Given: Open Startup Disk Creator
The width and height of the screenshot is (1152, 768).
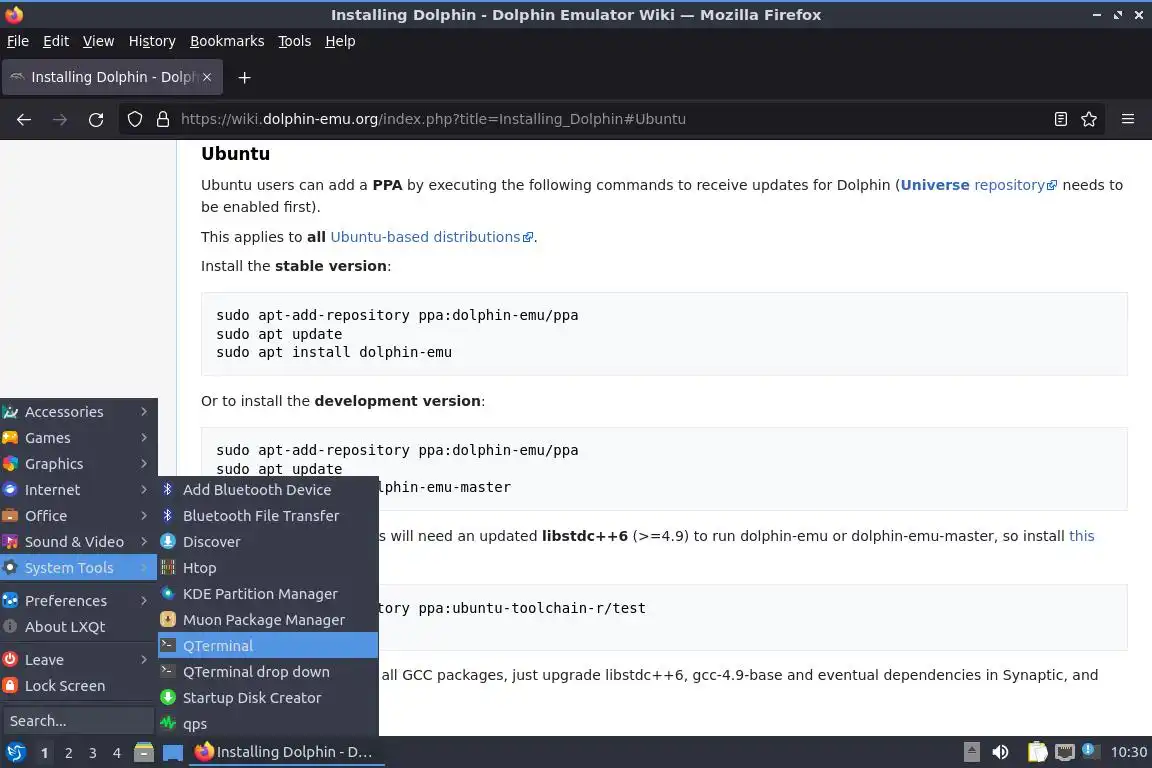Looking at the screenshot, I should [x=268, y=697].
